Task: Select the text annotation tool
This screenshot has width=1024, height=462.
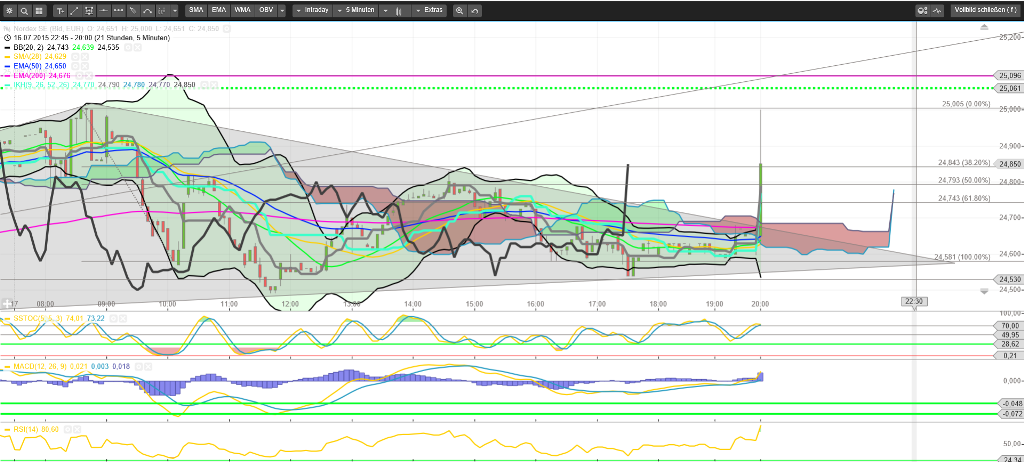Action: (60, 10)
